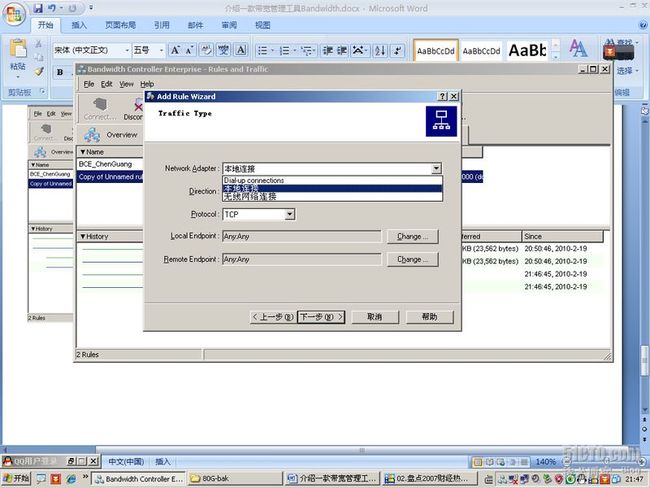
Task: Select Dial-up connections in adapter list
Action: pos(332,180)
